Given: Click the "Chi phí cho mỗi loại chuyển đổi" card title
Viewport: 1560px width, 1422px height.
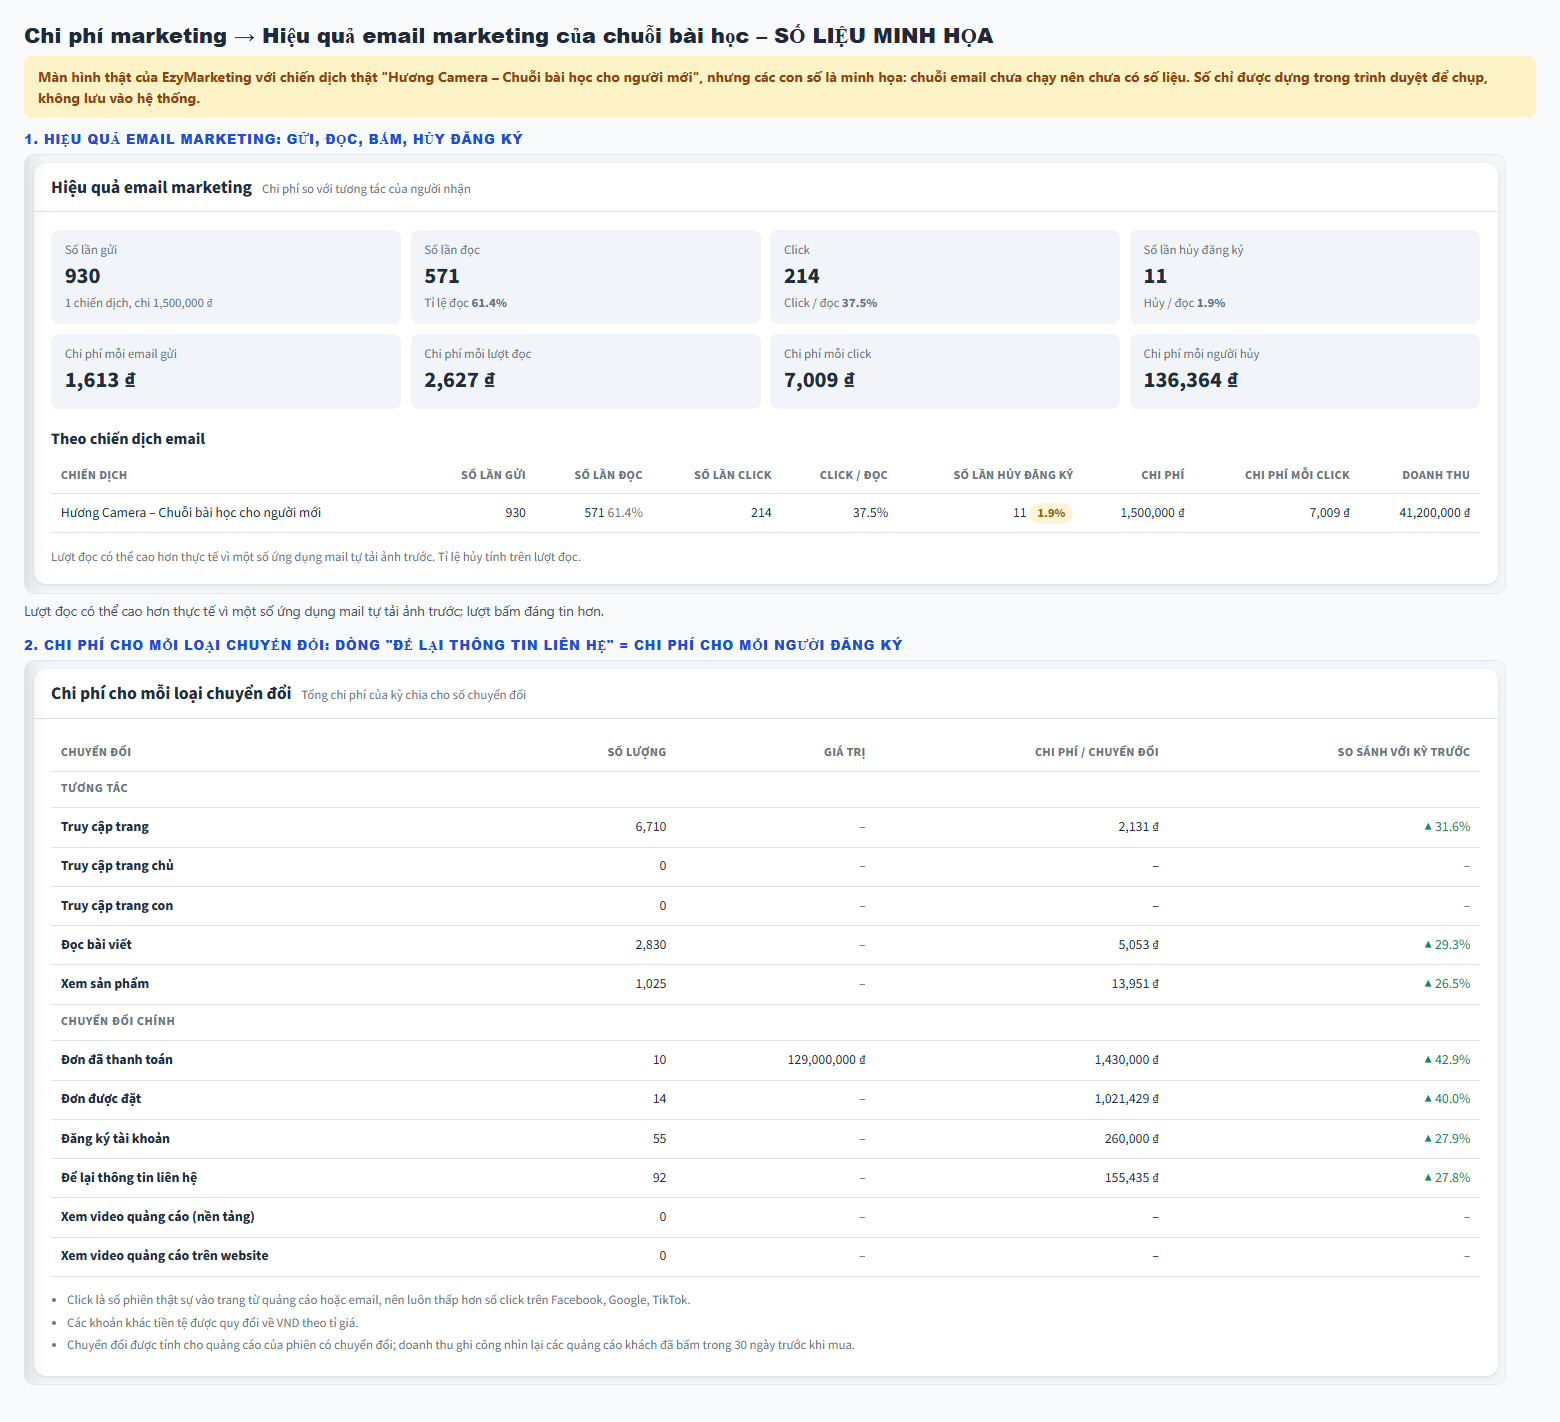Looking at the screenshot, I should click(x=171, y=694).
